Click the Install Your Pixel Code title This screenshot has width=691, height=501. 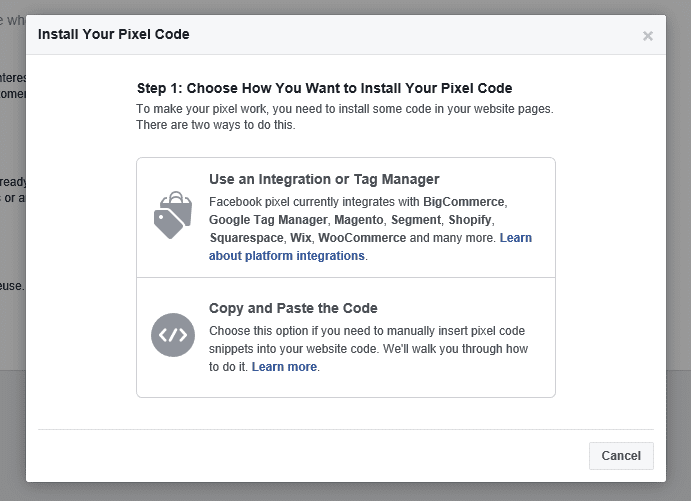(x=113, y=35)
